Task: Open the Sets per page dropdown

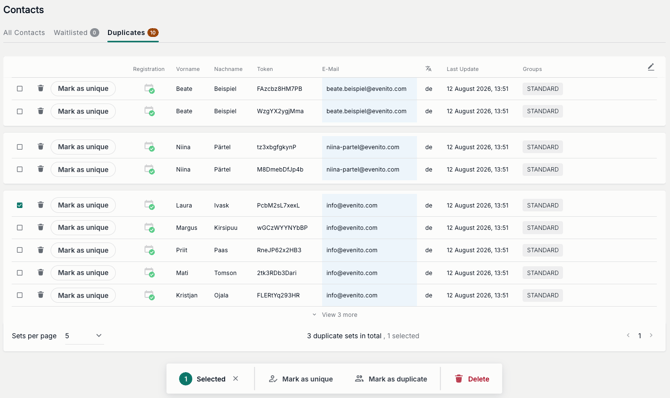Action: click(84, 336)
